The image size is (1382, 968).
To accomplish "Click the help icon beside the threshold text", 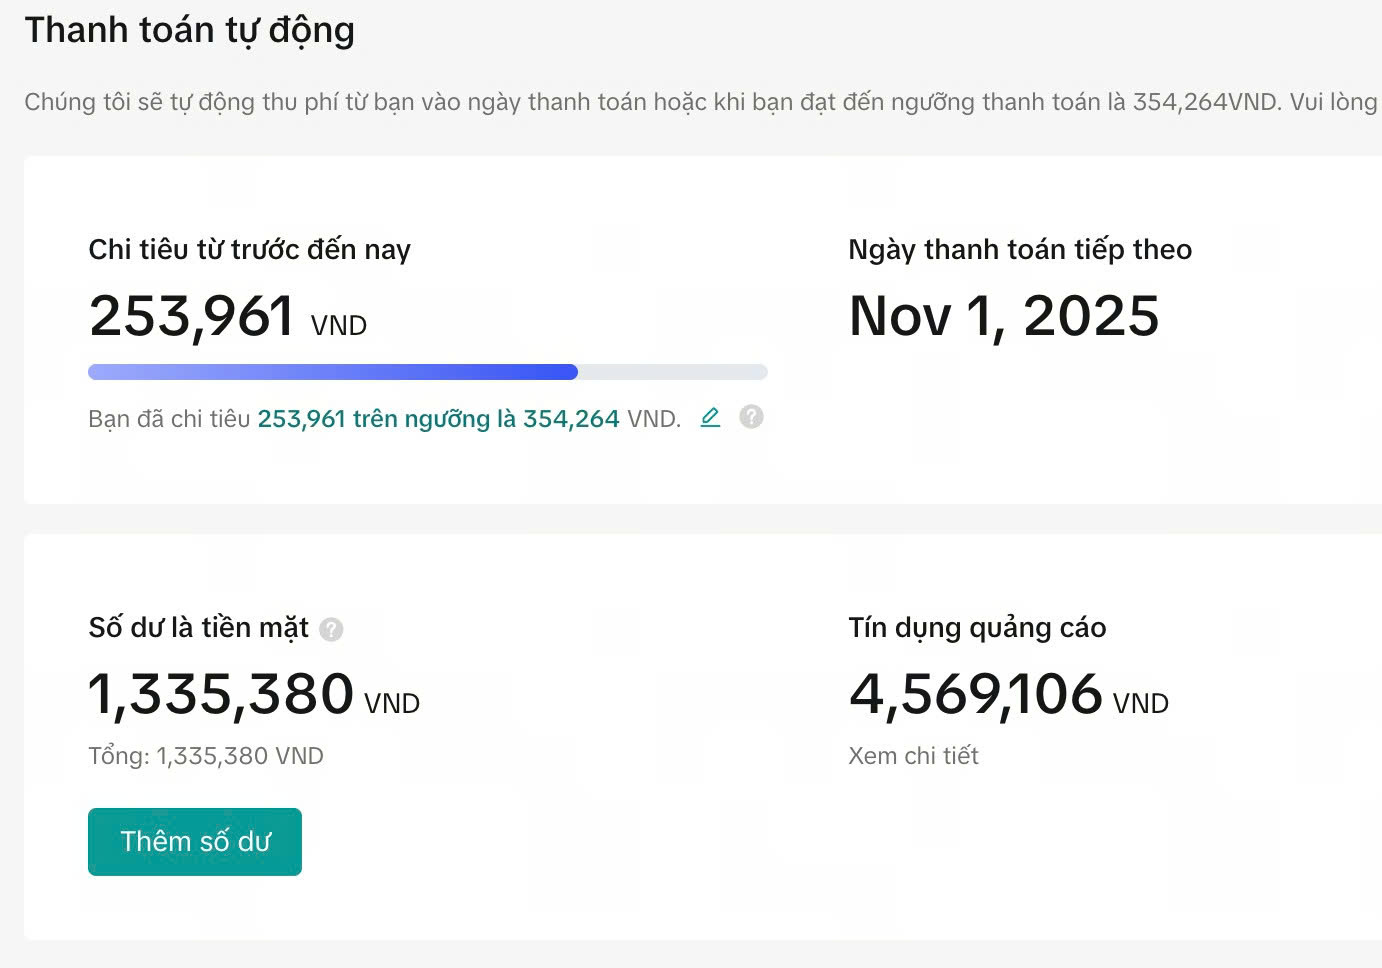I will pyautogui.click(x=751, y=417).
